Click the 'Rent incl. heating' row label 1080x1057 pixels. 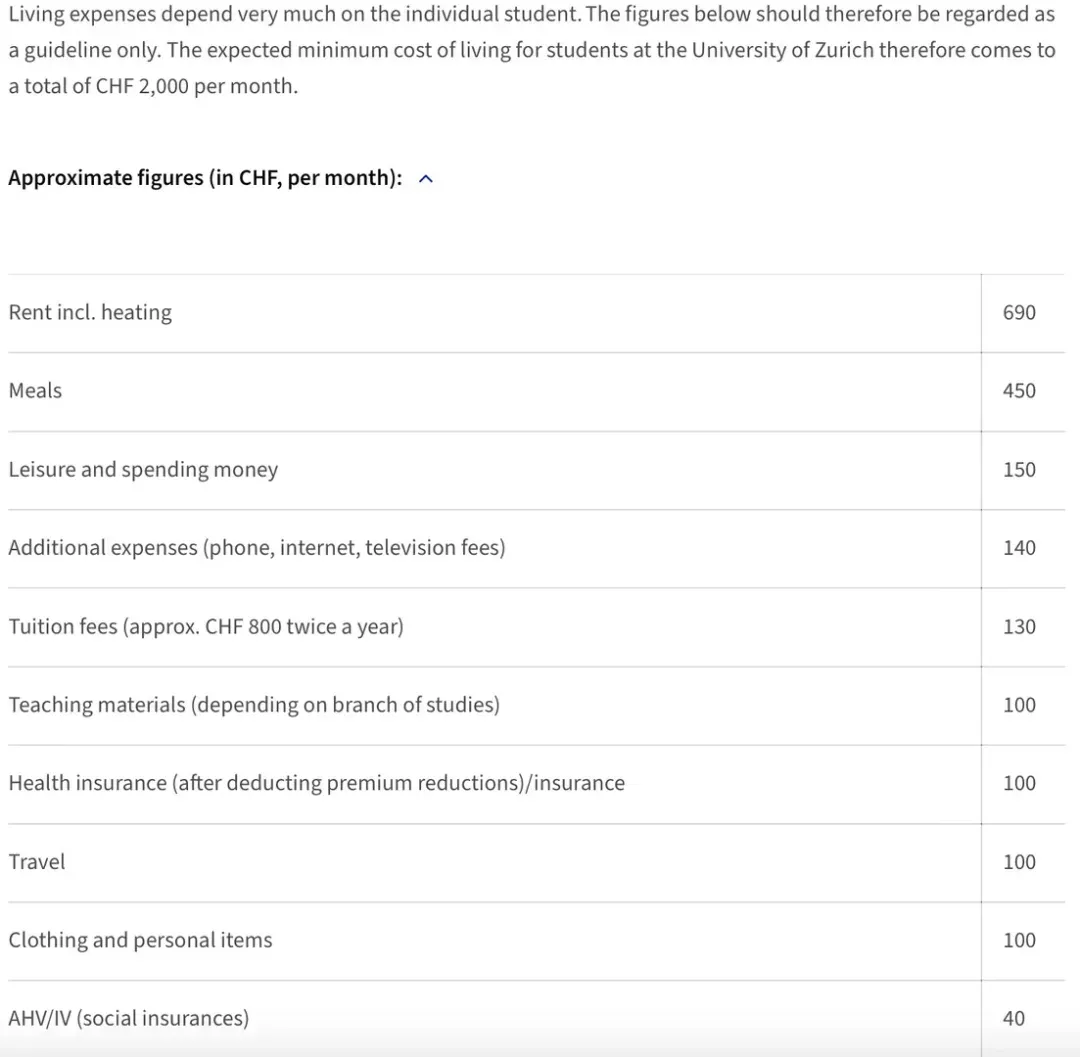click(90, 312)
